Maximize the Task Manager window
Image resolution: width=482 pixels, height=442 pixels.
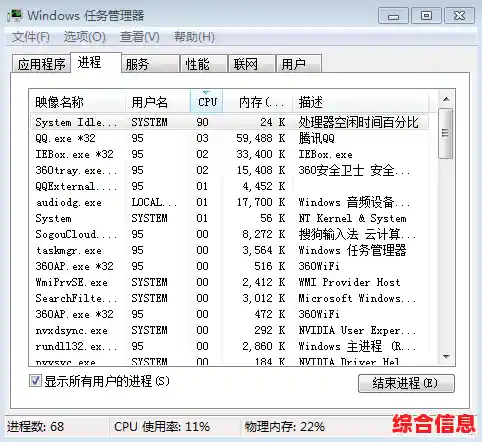[x=426, y=16]
